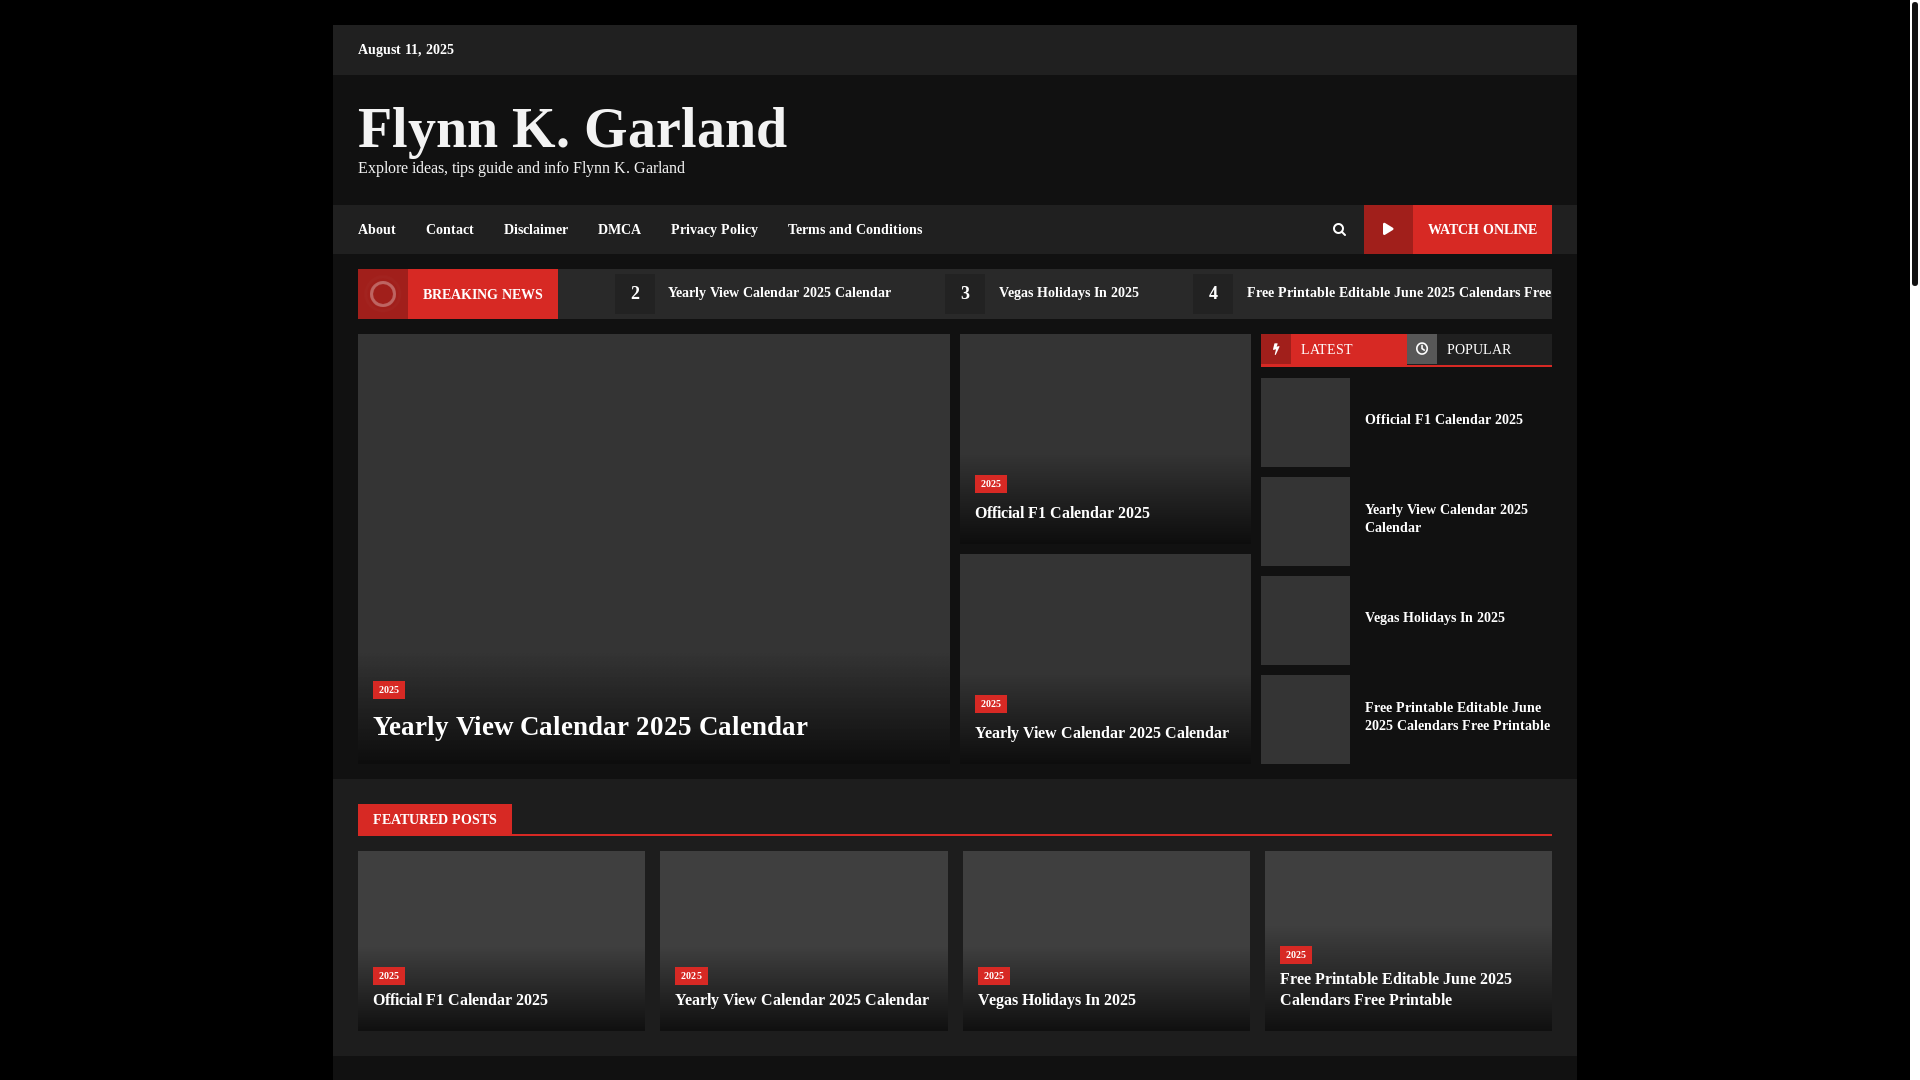Click the number 3 ticker badge

point(965,294)
